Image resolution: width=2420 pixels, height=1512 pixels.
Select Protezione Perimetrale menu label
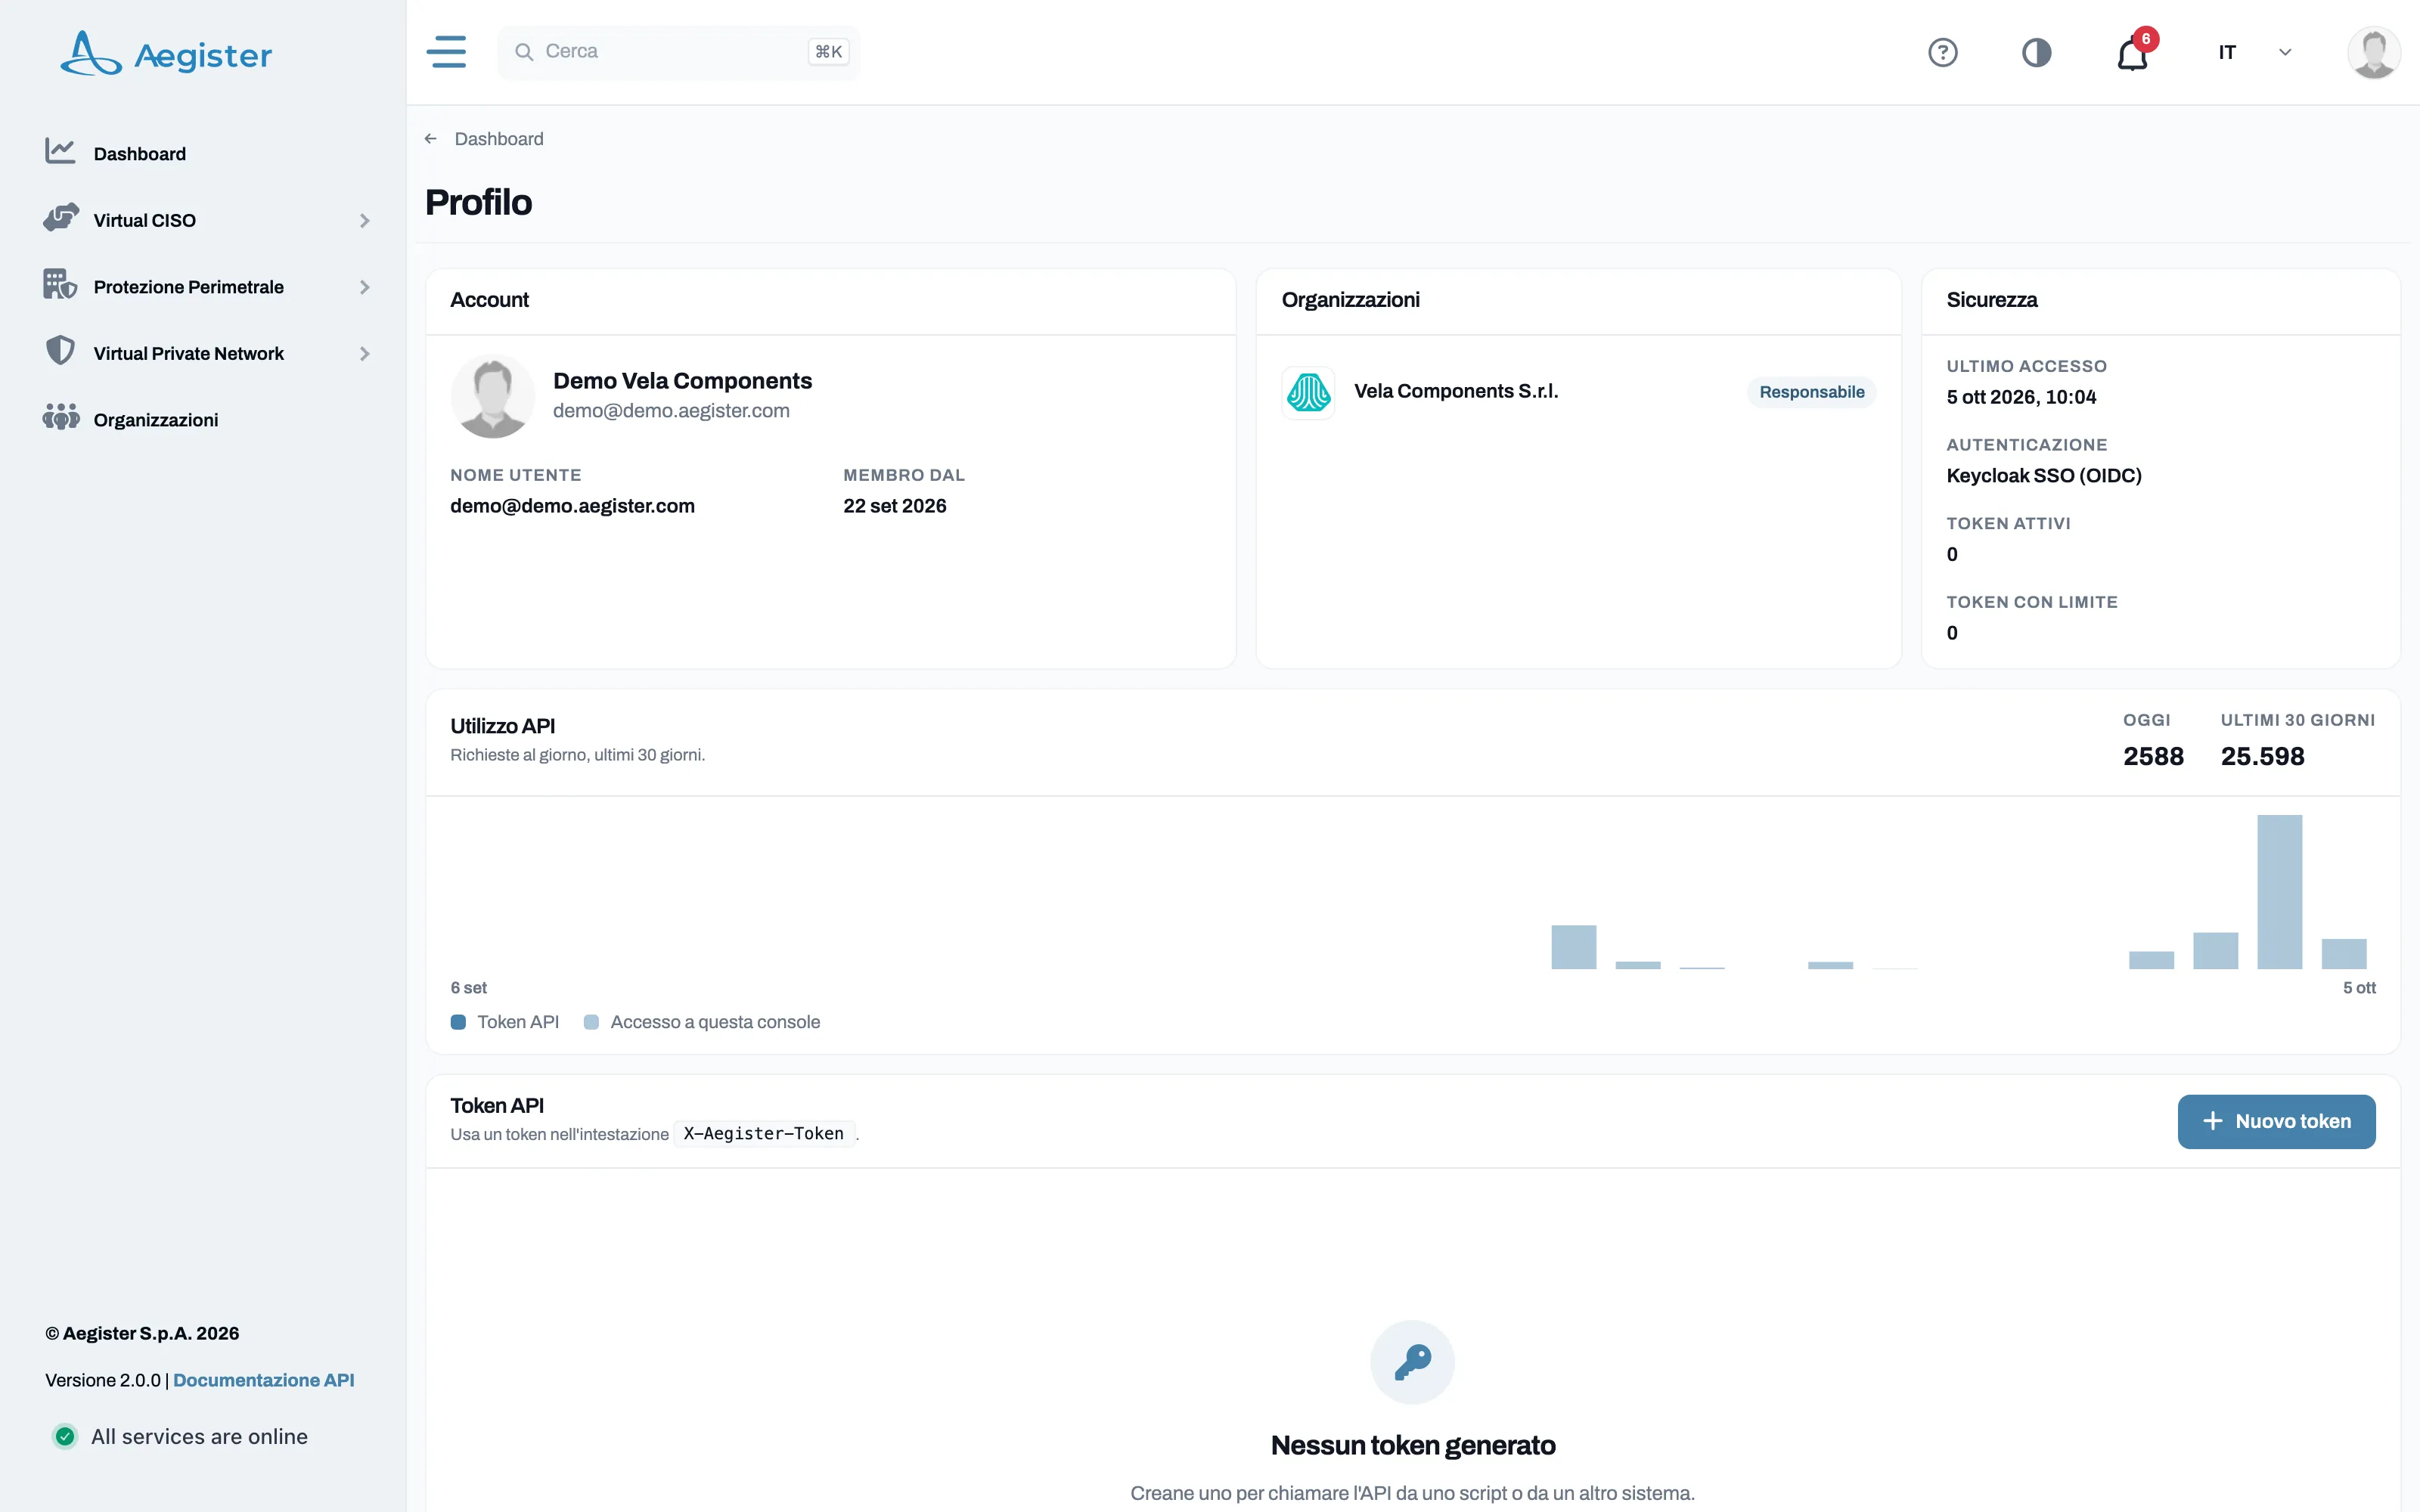point(189,287)
